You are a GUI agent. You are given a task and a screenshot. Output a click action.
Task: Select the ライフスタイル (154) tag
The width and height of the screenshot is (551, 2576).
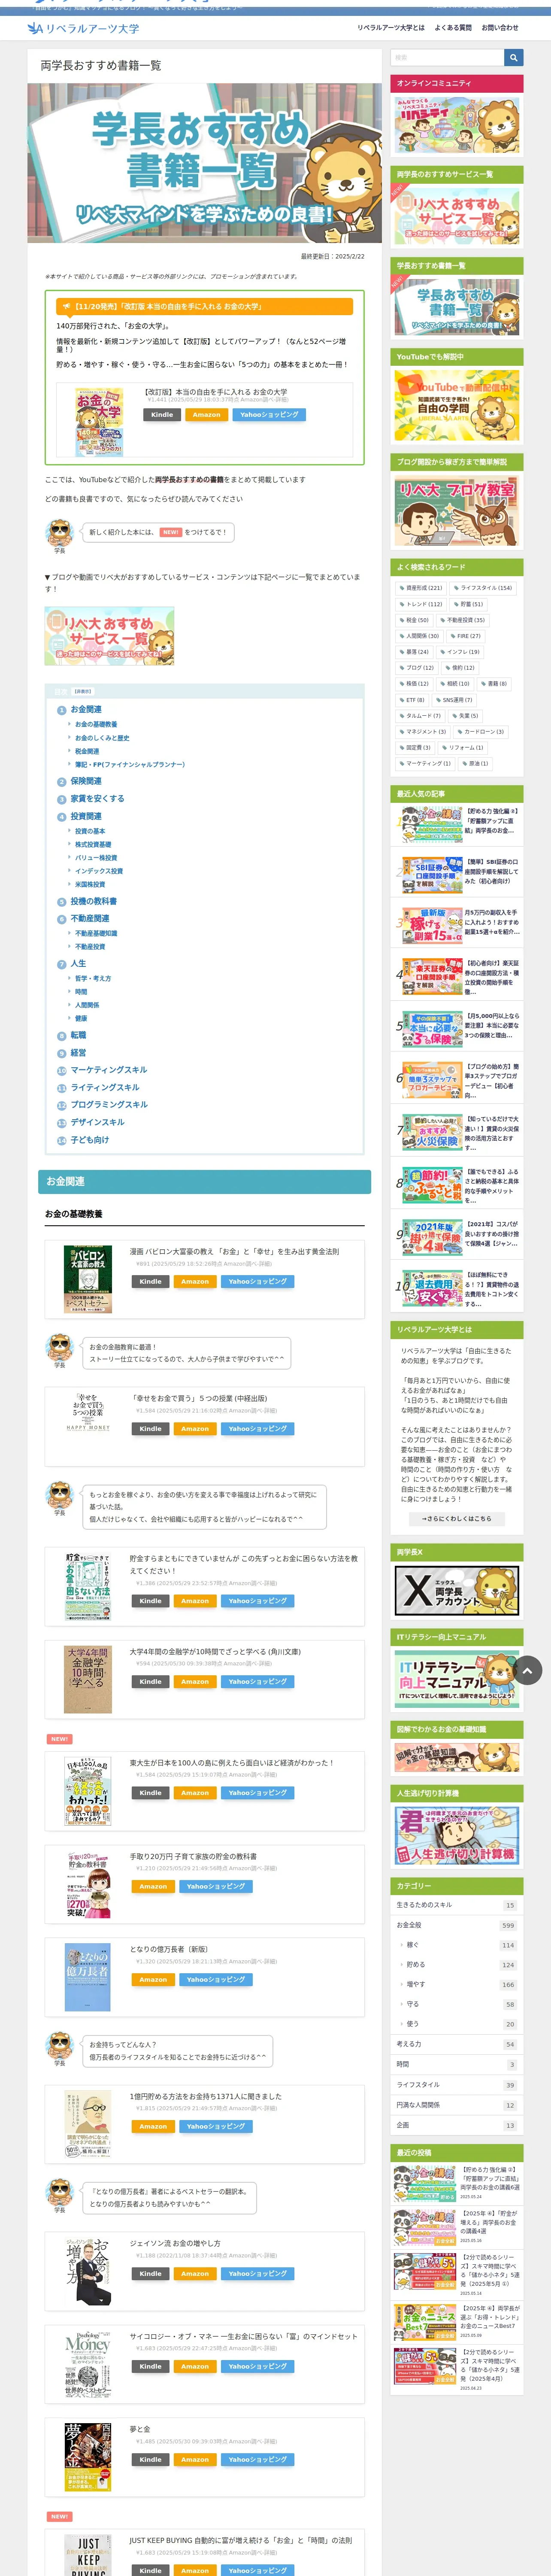coord(483,588)
